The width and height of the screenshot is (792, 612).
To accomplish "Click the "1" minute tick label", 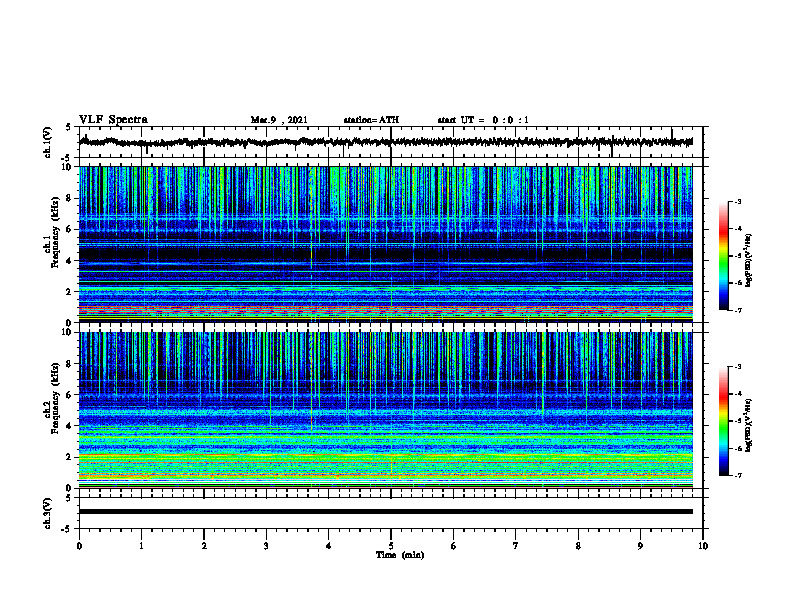I will point(141,546).
